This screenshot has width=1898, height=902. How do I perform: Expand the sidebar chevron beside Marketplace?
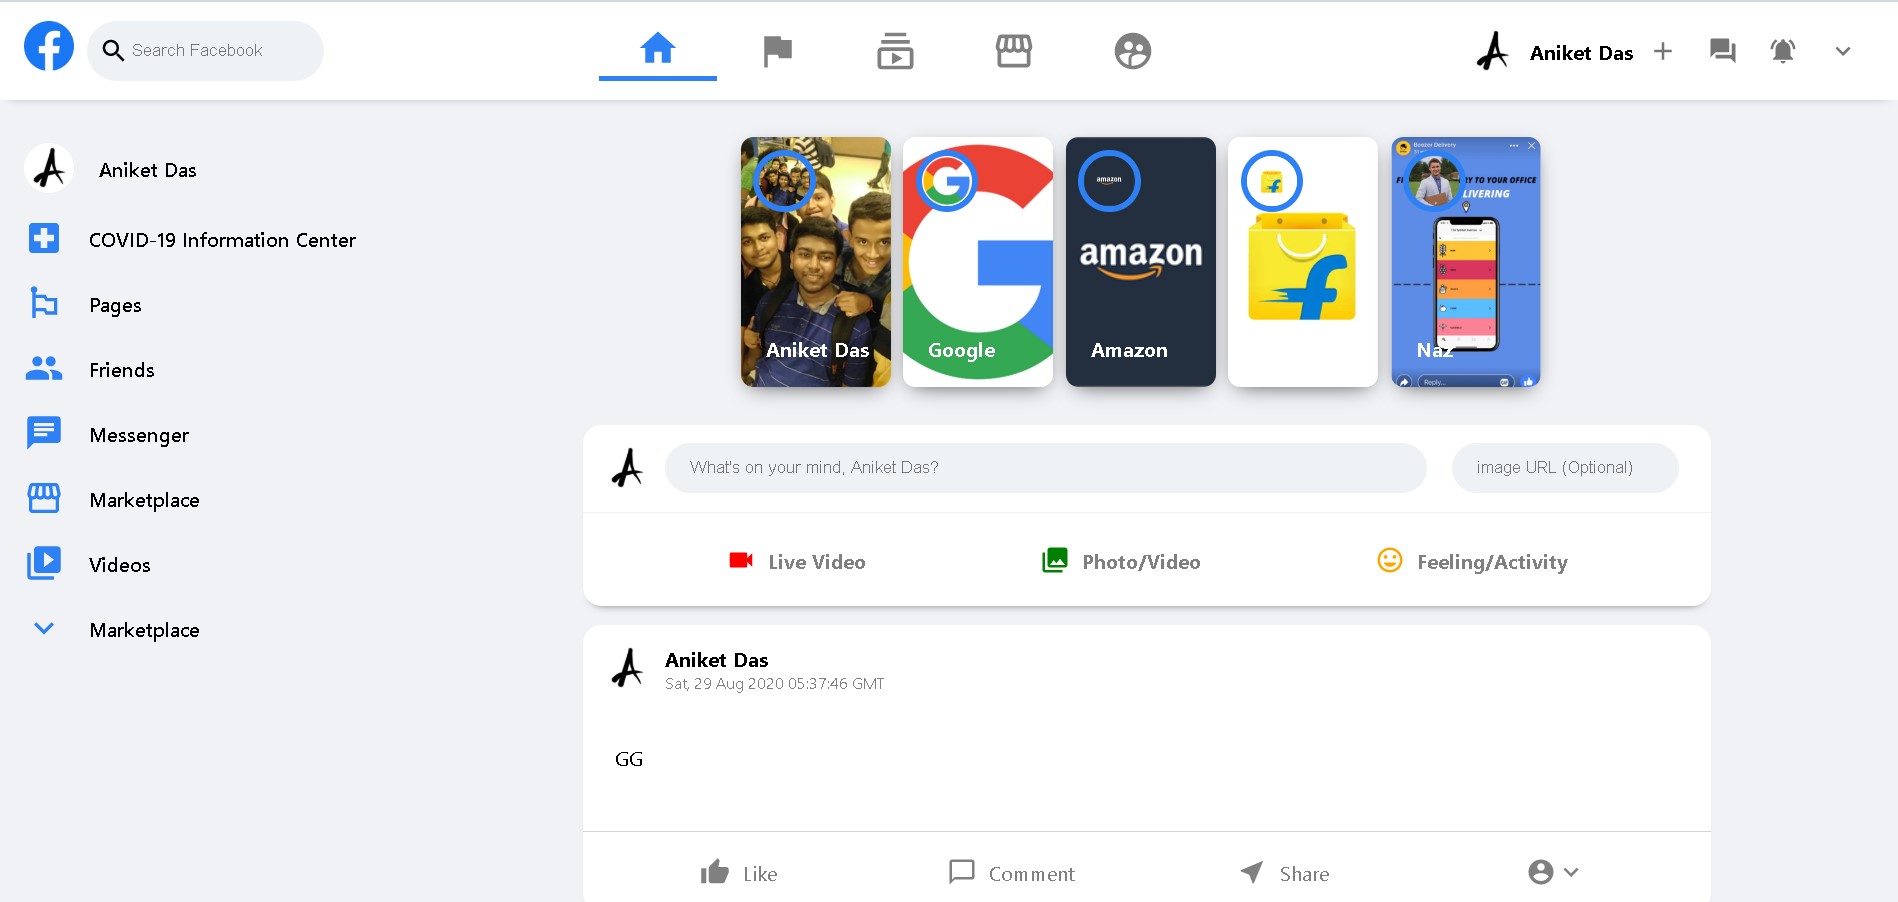pyautogui.click(x=44, y=628)
